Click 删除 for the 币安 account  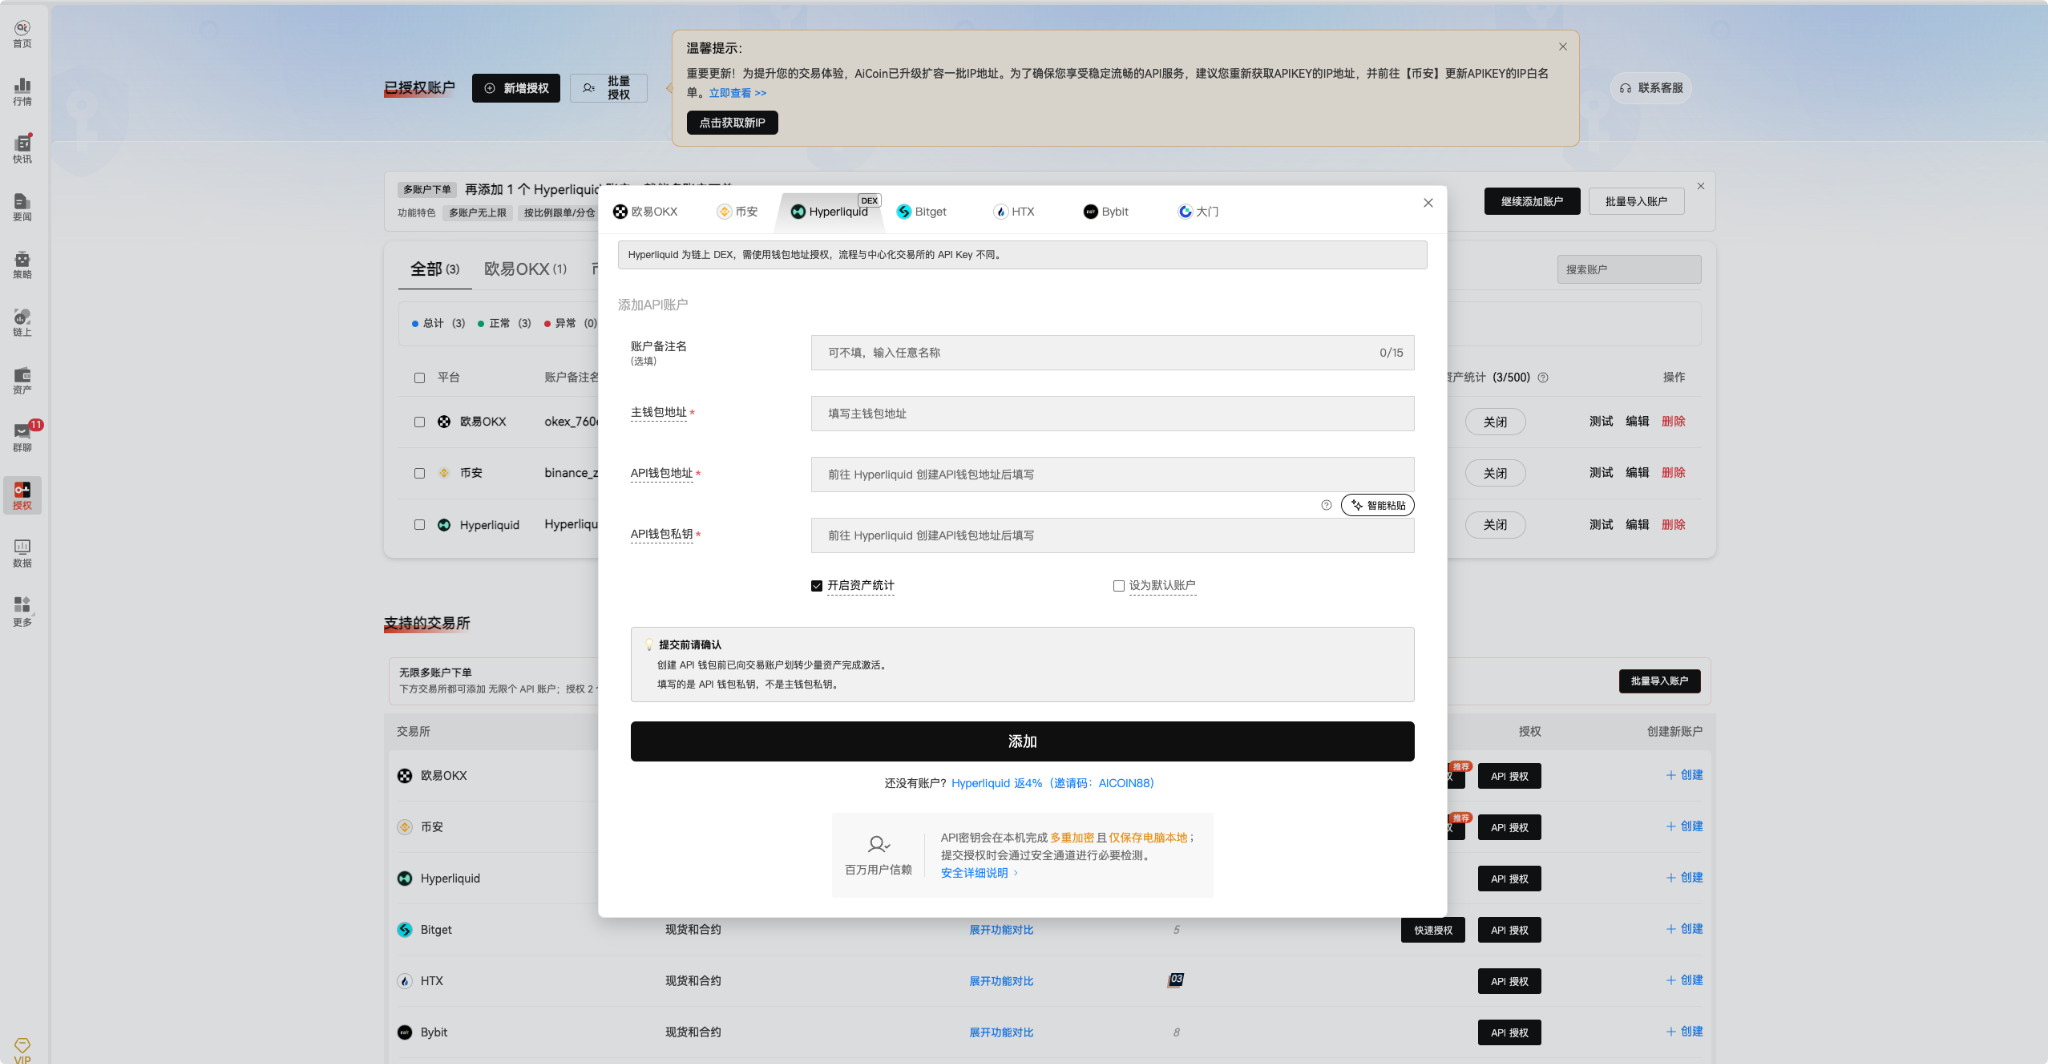pyautogui.click(x=1673, y=473)
